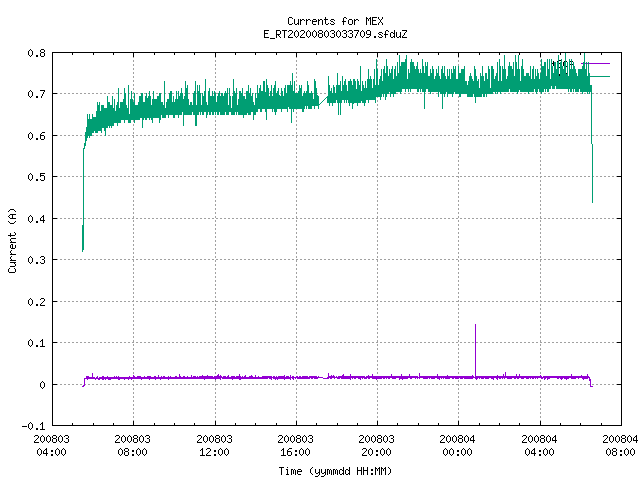The image size is (640, 480).
Task: Click the y-axis tick label '0.2'
Action: click(x=36, y=302)
